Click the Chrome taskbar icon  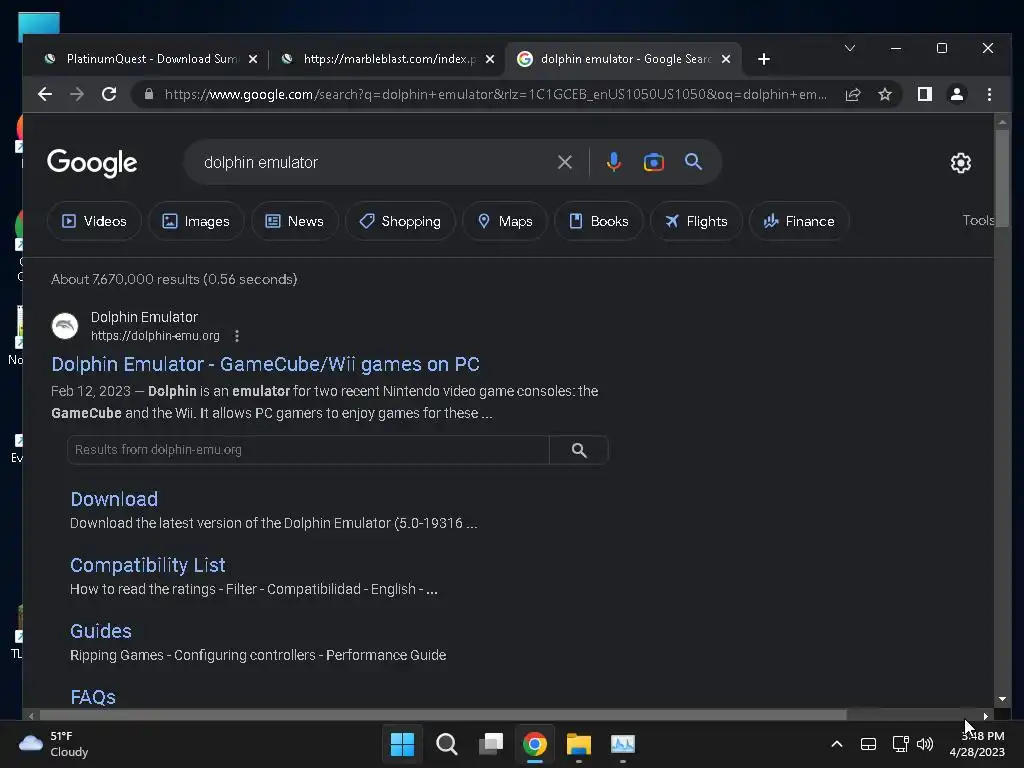pyautogui.click(x=535, y=744)
